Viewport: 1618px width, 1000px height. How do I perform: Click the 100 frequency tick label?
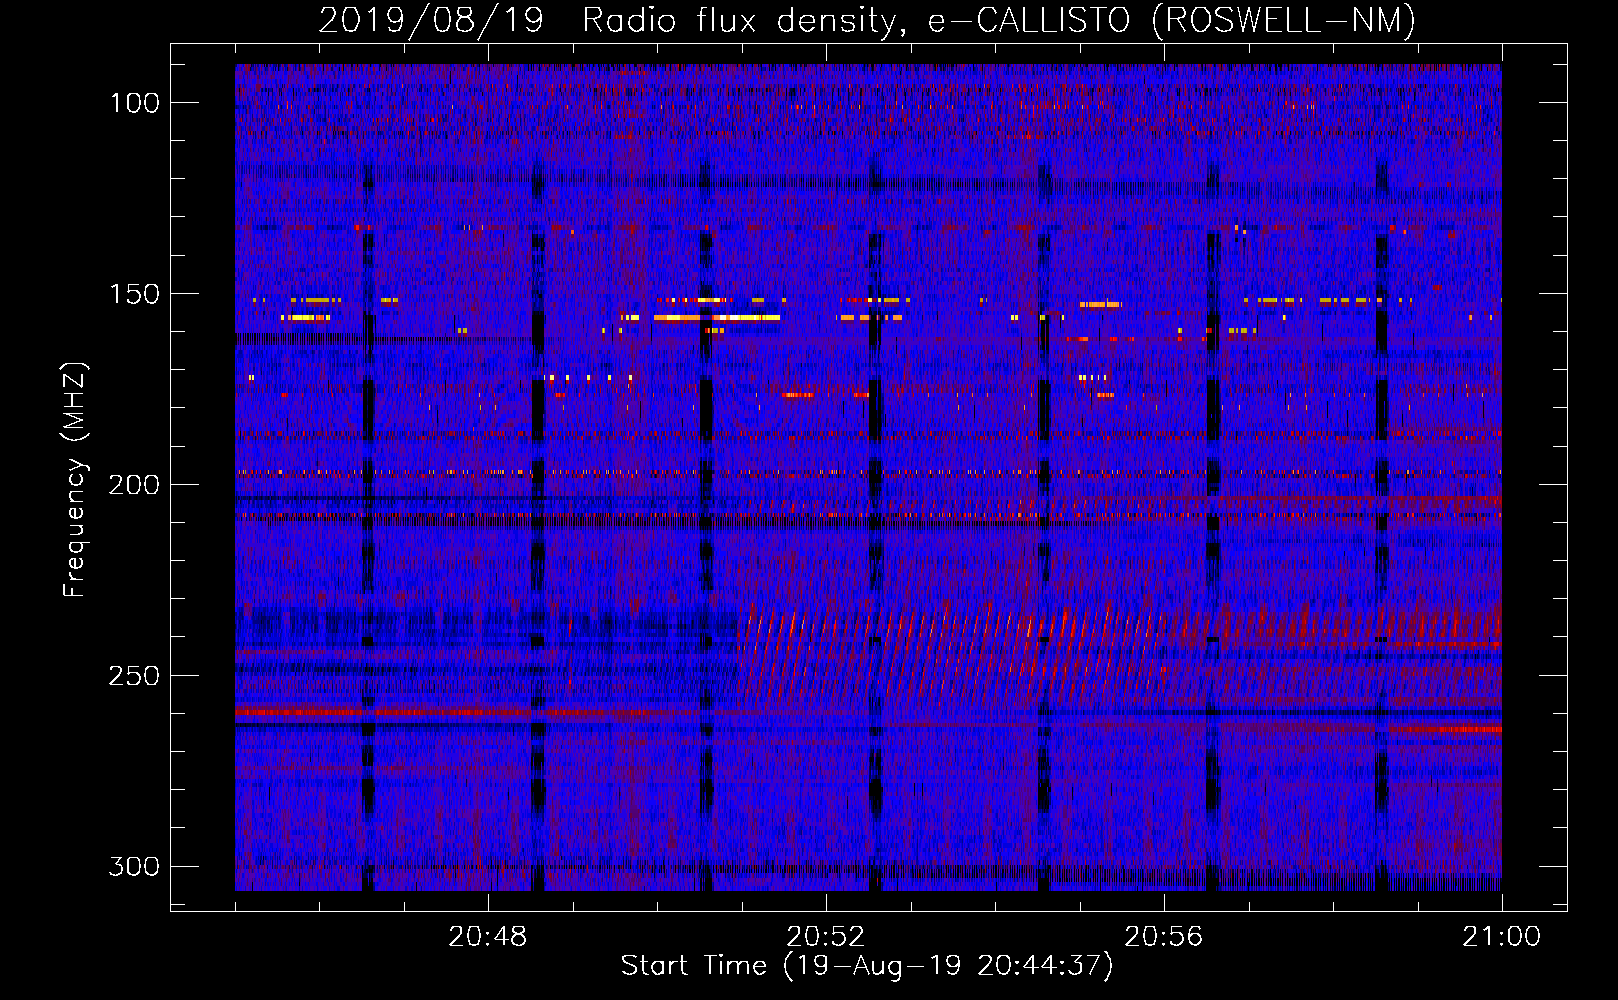coord(134,103)
